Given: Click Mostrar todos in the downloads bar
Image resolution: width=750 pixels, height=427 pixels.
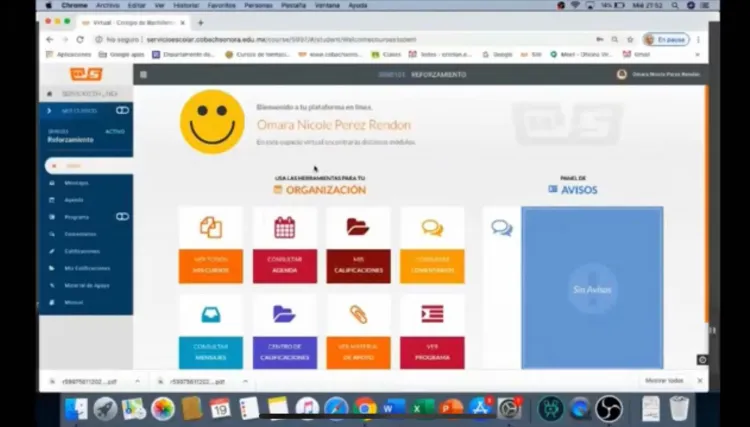Looking at the screenshot, I should pos(664,381).
